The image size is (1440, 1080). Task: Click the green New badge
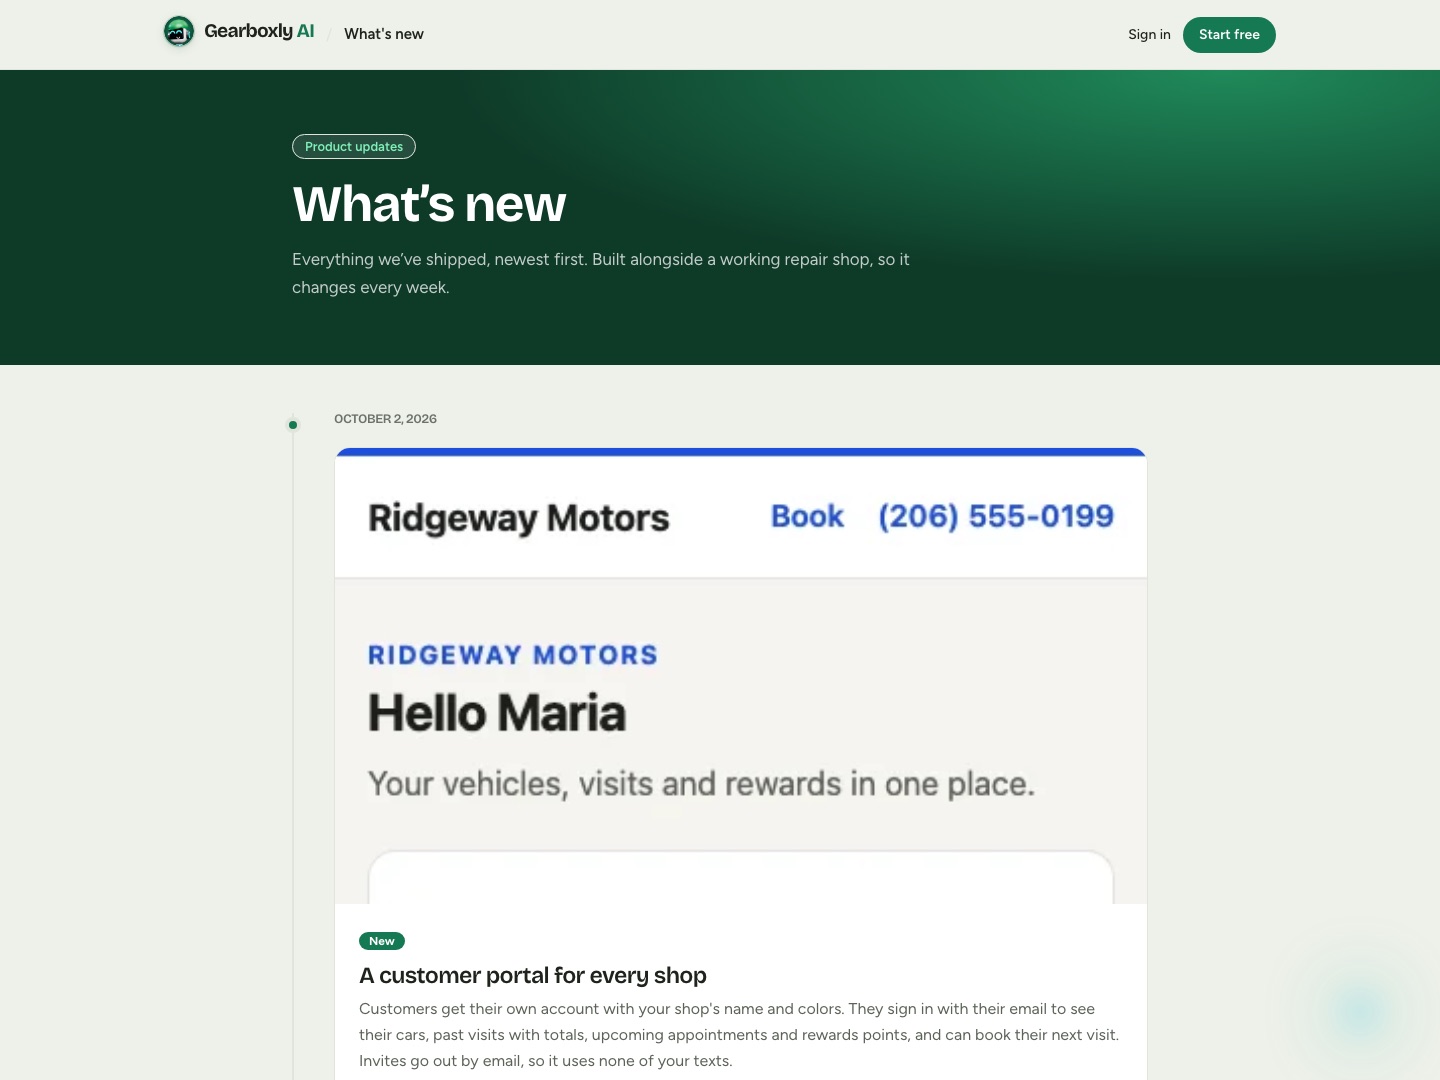click(382, 941)
